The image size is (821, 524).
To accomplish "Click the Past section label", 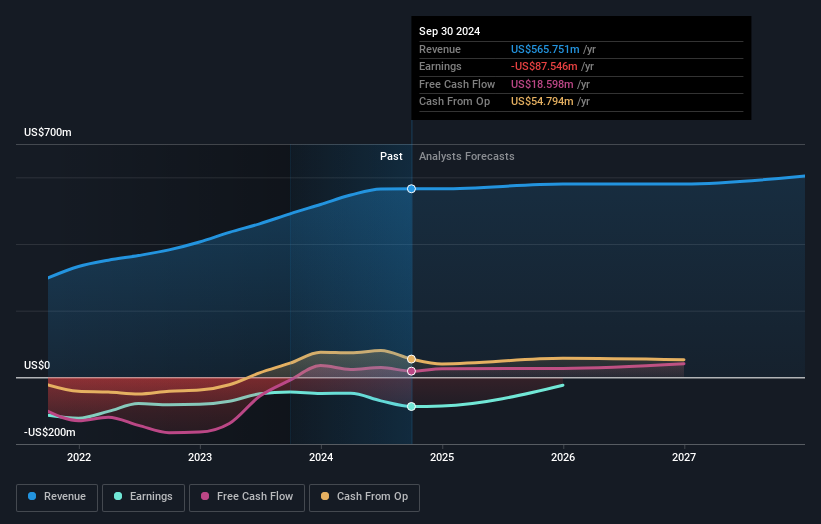I will click(391, 157).
